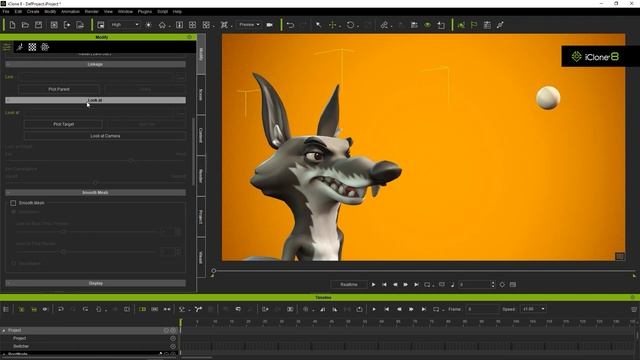Switch to the vertical Content tab
640x360 pixels.
(201, 135)
